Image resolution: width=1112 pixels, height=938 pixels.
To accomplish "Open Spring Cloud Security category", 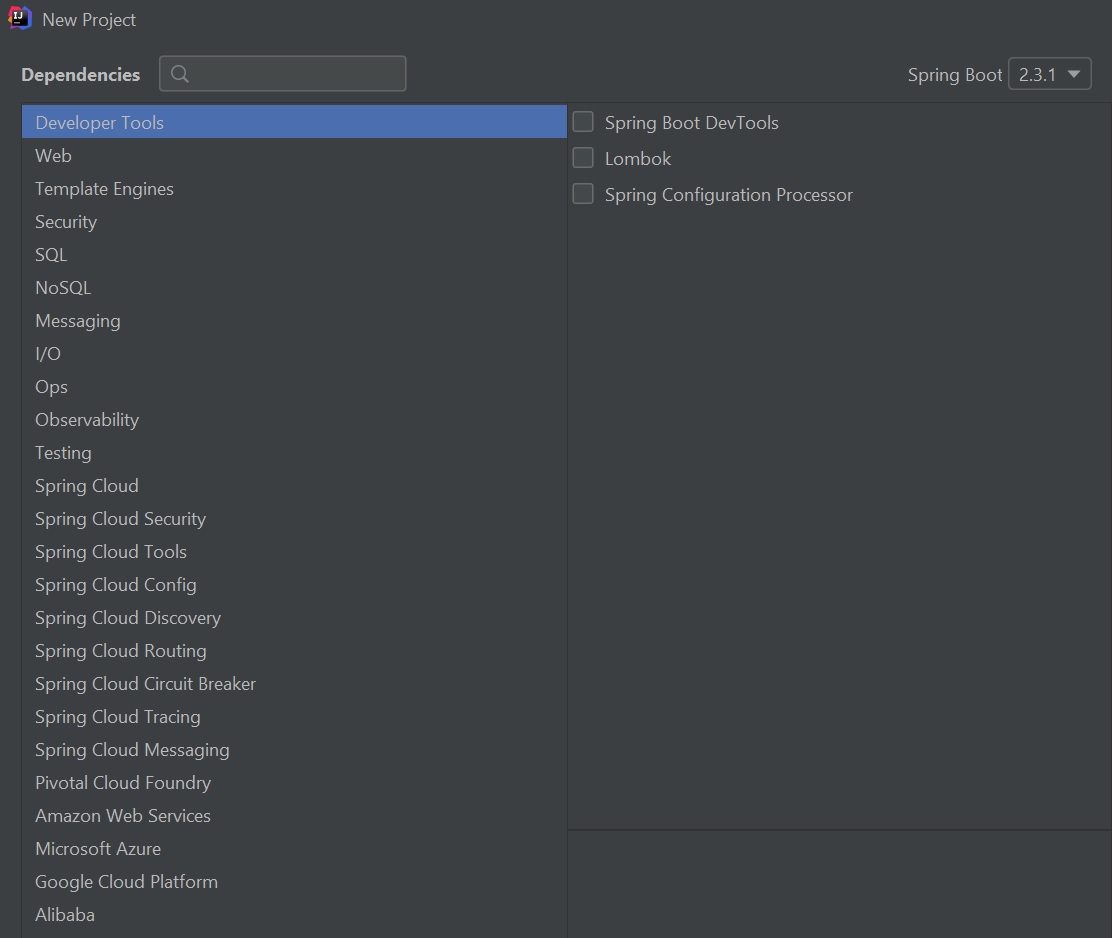I will [x=294, y=518].
